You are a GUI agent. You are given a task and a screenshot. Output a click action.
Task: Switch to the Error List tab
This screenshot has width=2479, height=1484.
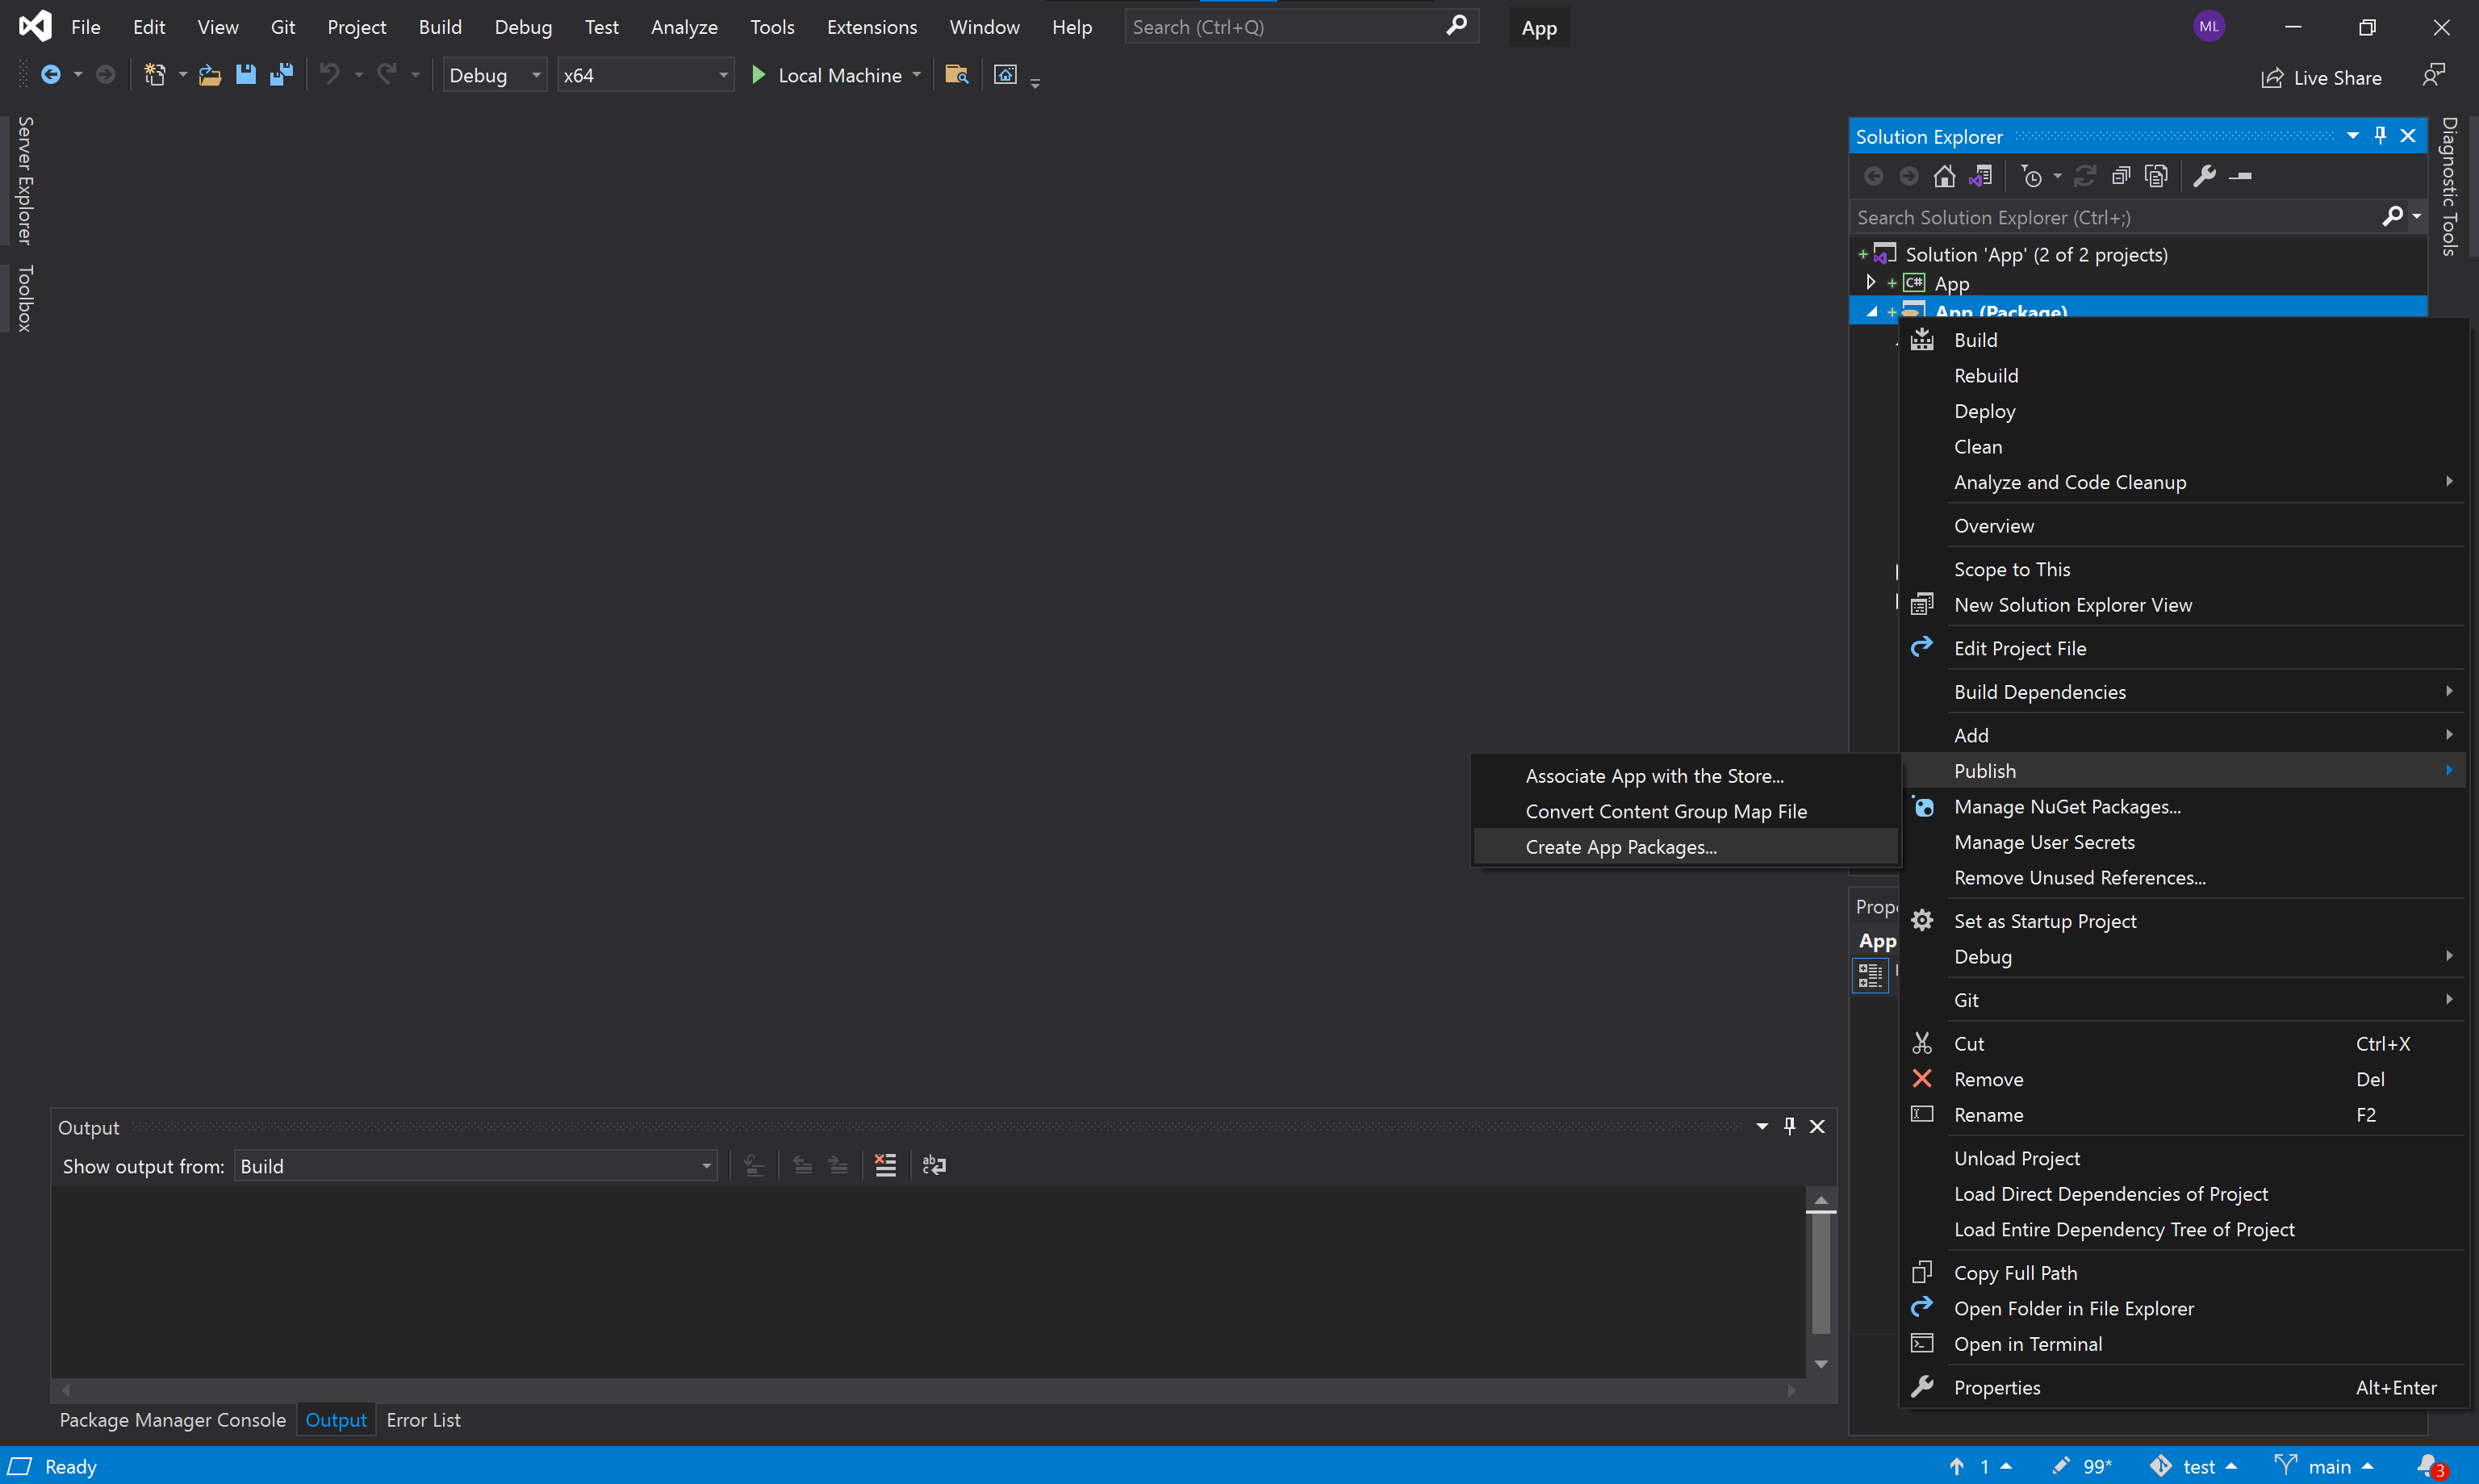click(x=423, y=1420)
